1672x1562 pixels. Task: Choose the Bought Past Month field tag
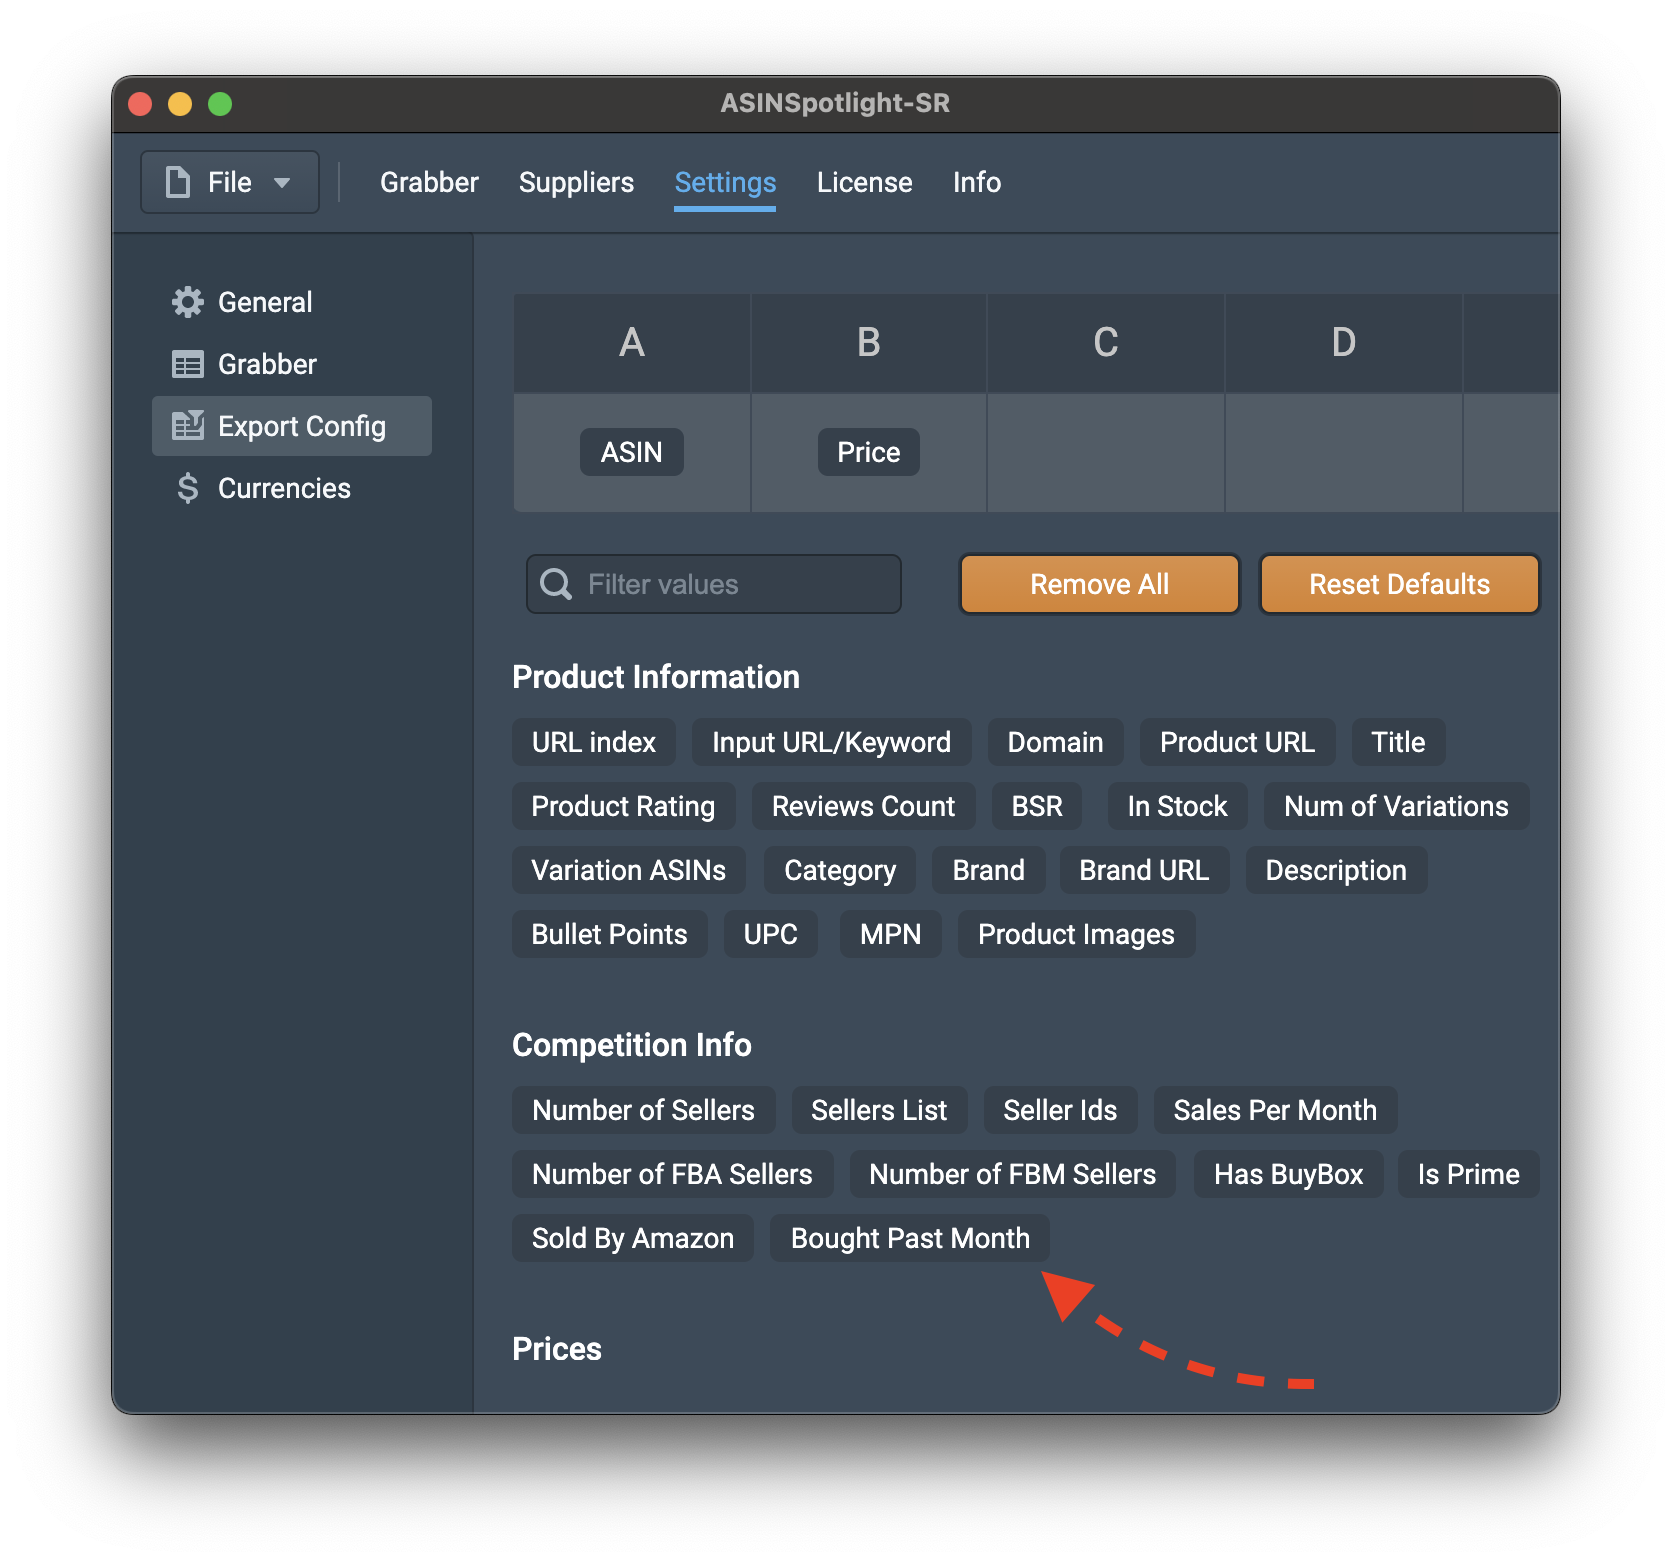(909, 1238)
